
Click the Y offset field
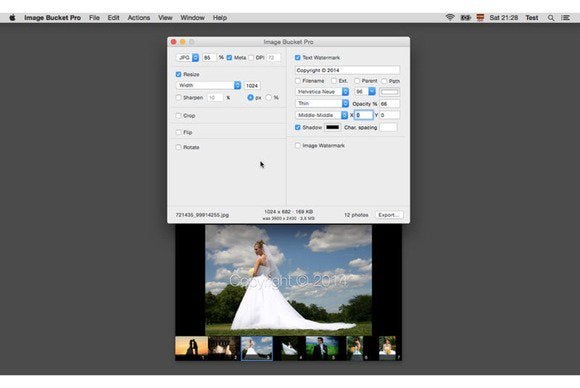click(x=390, y=115)
